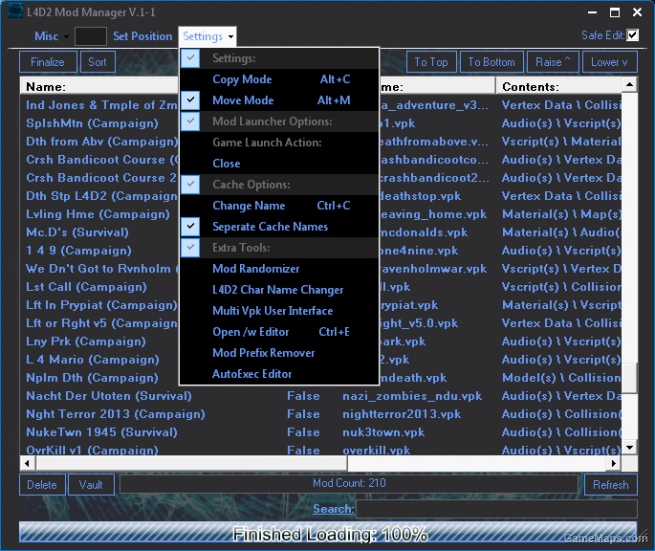655x551 pixels.
Task: Toggle the Safe Edit checkbox
Action: pyautogui.click(x=632, y=35)
